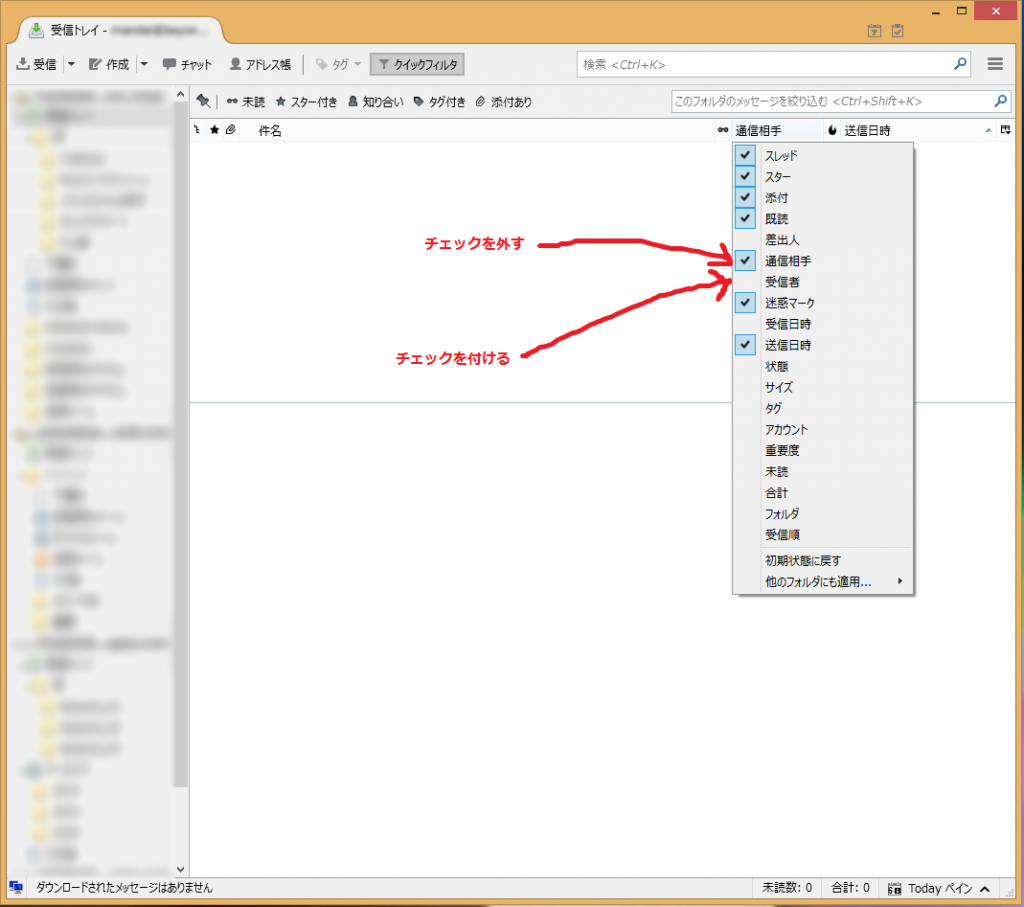Open the calendar tab icon
This screenshot has height=907, width=1024.
[874, 31]
